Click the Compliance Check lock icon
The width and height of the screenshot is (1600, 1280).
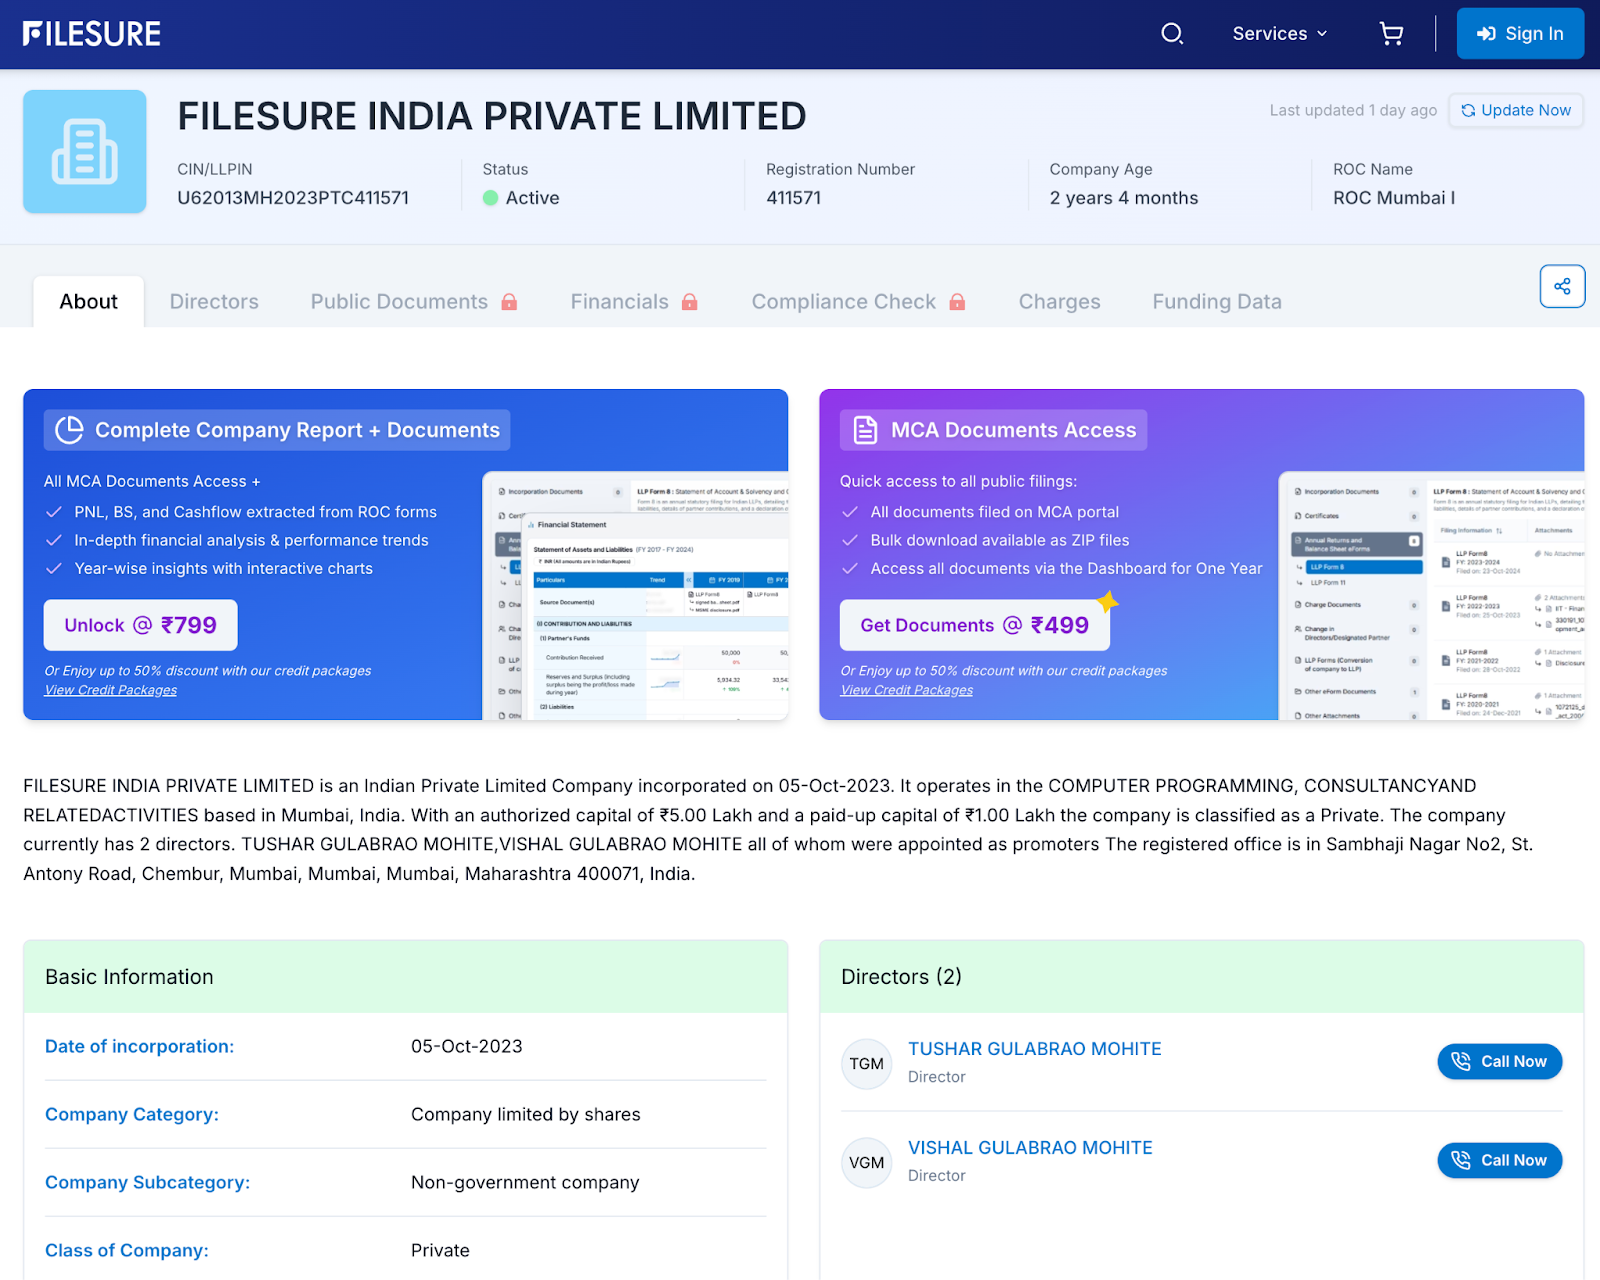(x=957, y=302)
